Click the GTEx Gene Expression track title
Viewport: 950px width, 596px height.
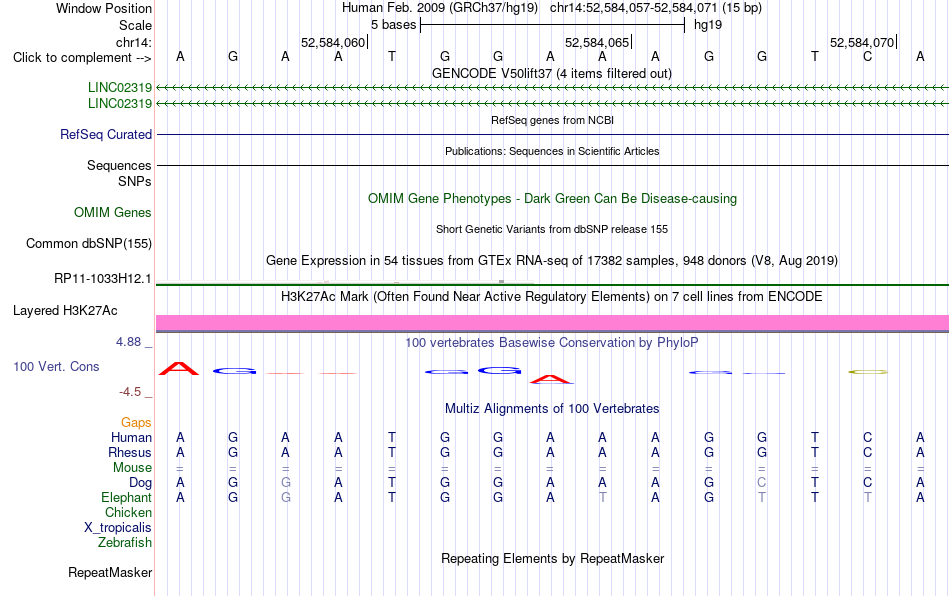click(x=552, y=260)
